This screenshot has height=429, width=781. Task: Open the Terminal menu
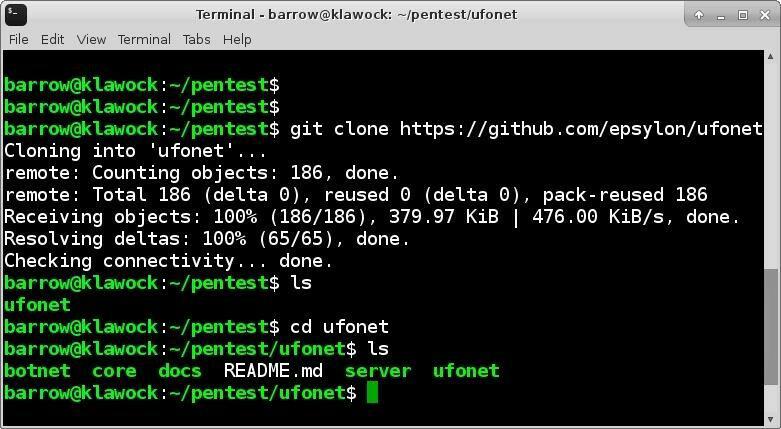point(144,39)
